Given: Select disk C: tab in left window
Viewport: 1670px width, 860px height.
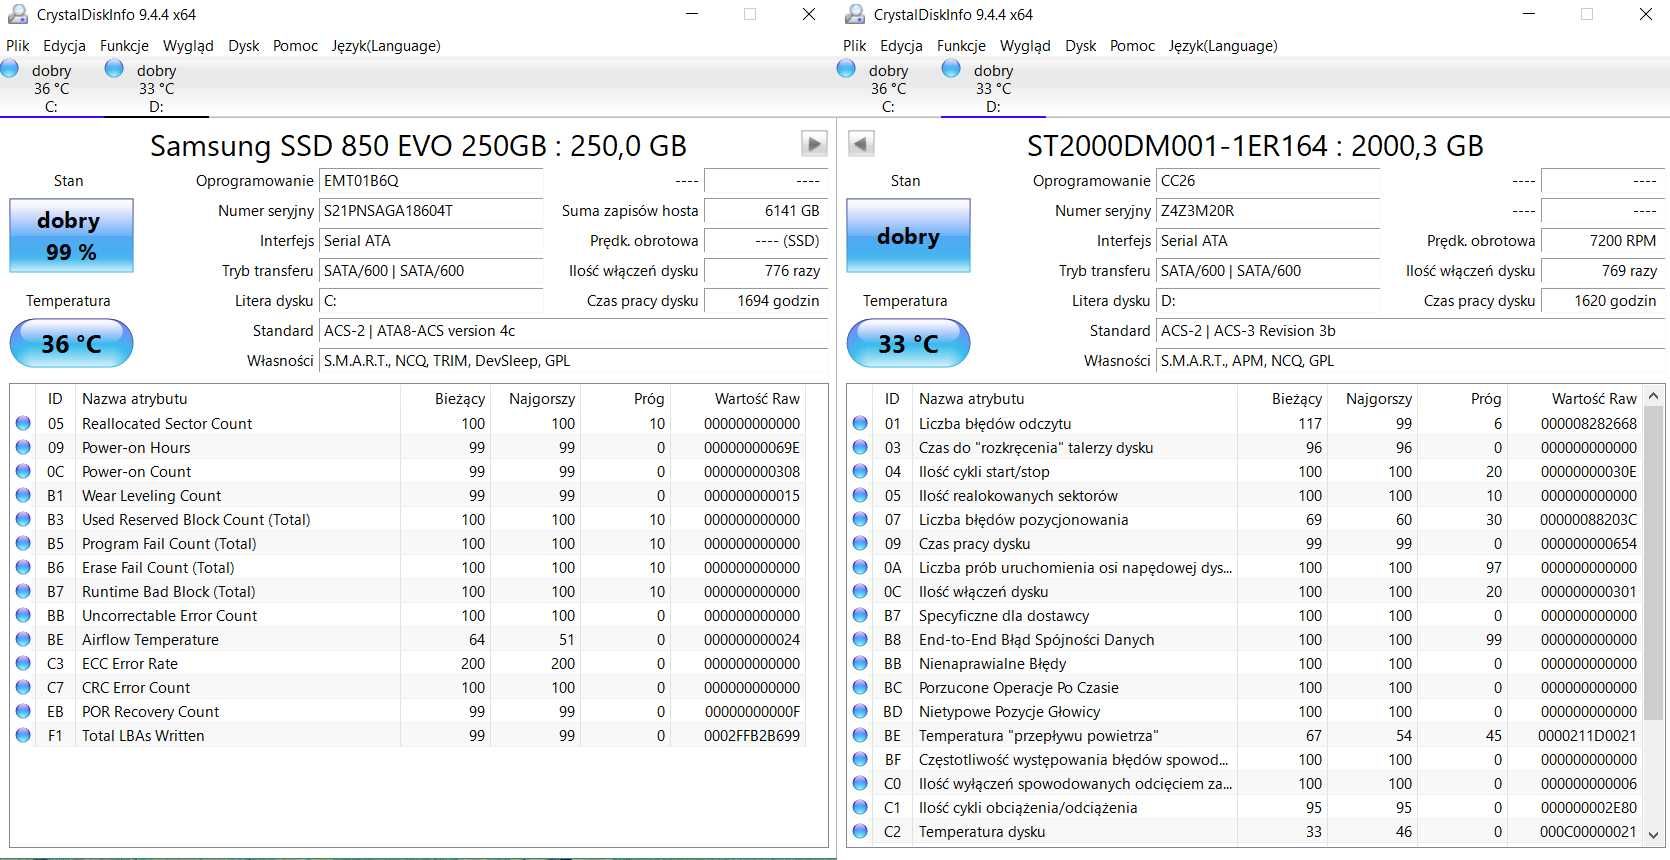Looking at the screenshot, I should click(x=50, y=88).
